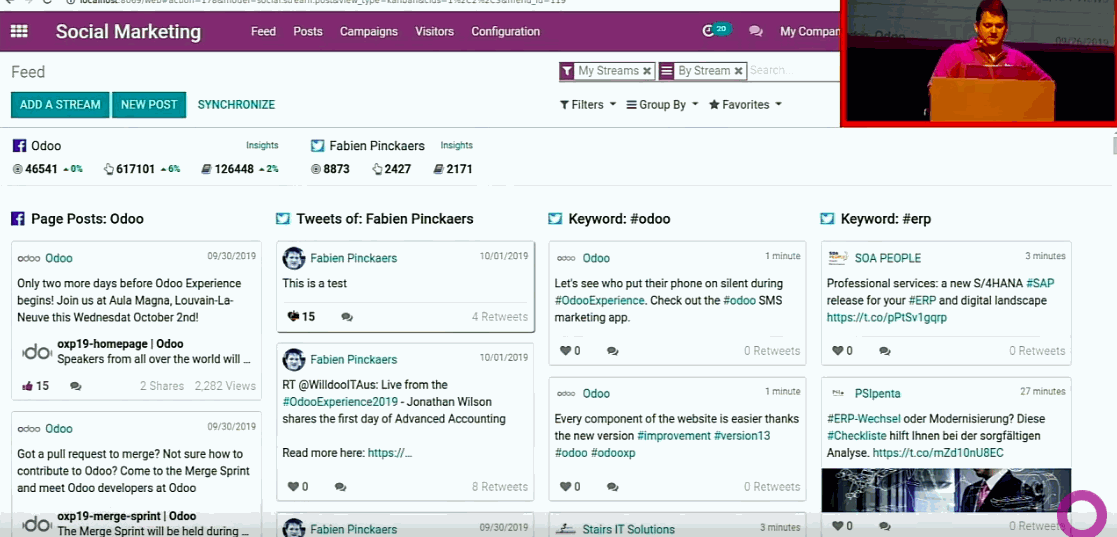Open link https://t.co/mZd10nU8EC in PSIpenta tweet
This screenshot has width=1117, height=537.
[x=937, y=452]
